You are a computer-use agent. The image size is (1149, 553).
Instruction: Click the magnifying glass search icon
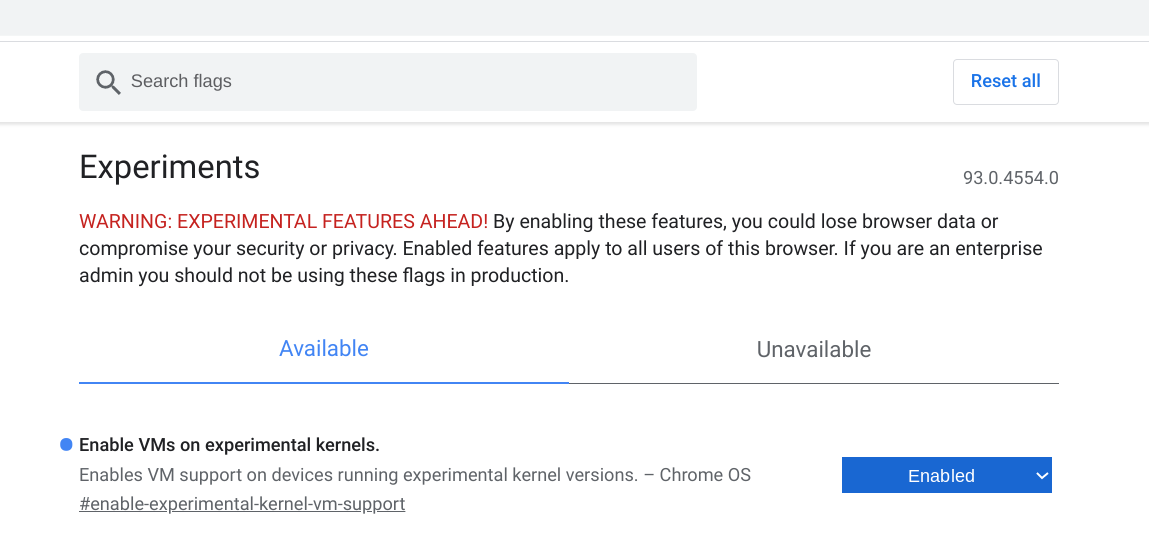tap(108, 82)
